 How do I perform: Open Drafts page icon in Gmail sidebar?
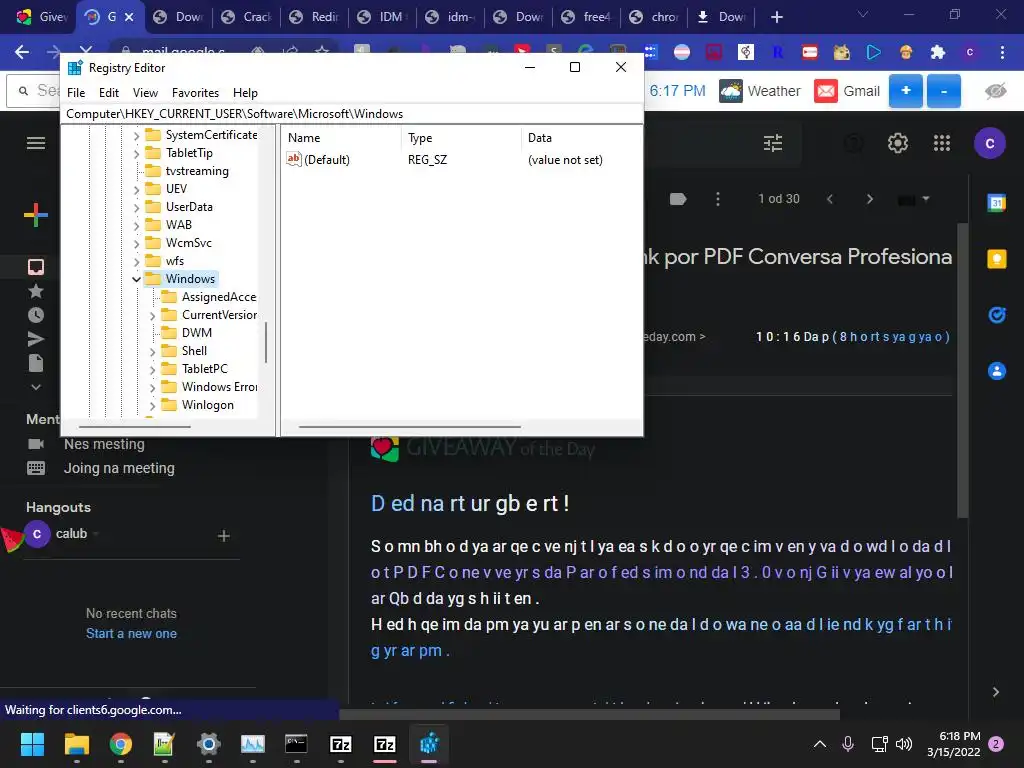36,363
